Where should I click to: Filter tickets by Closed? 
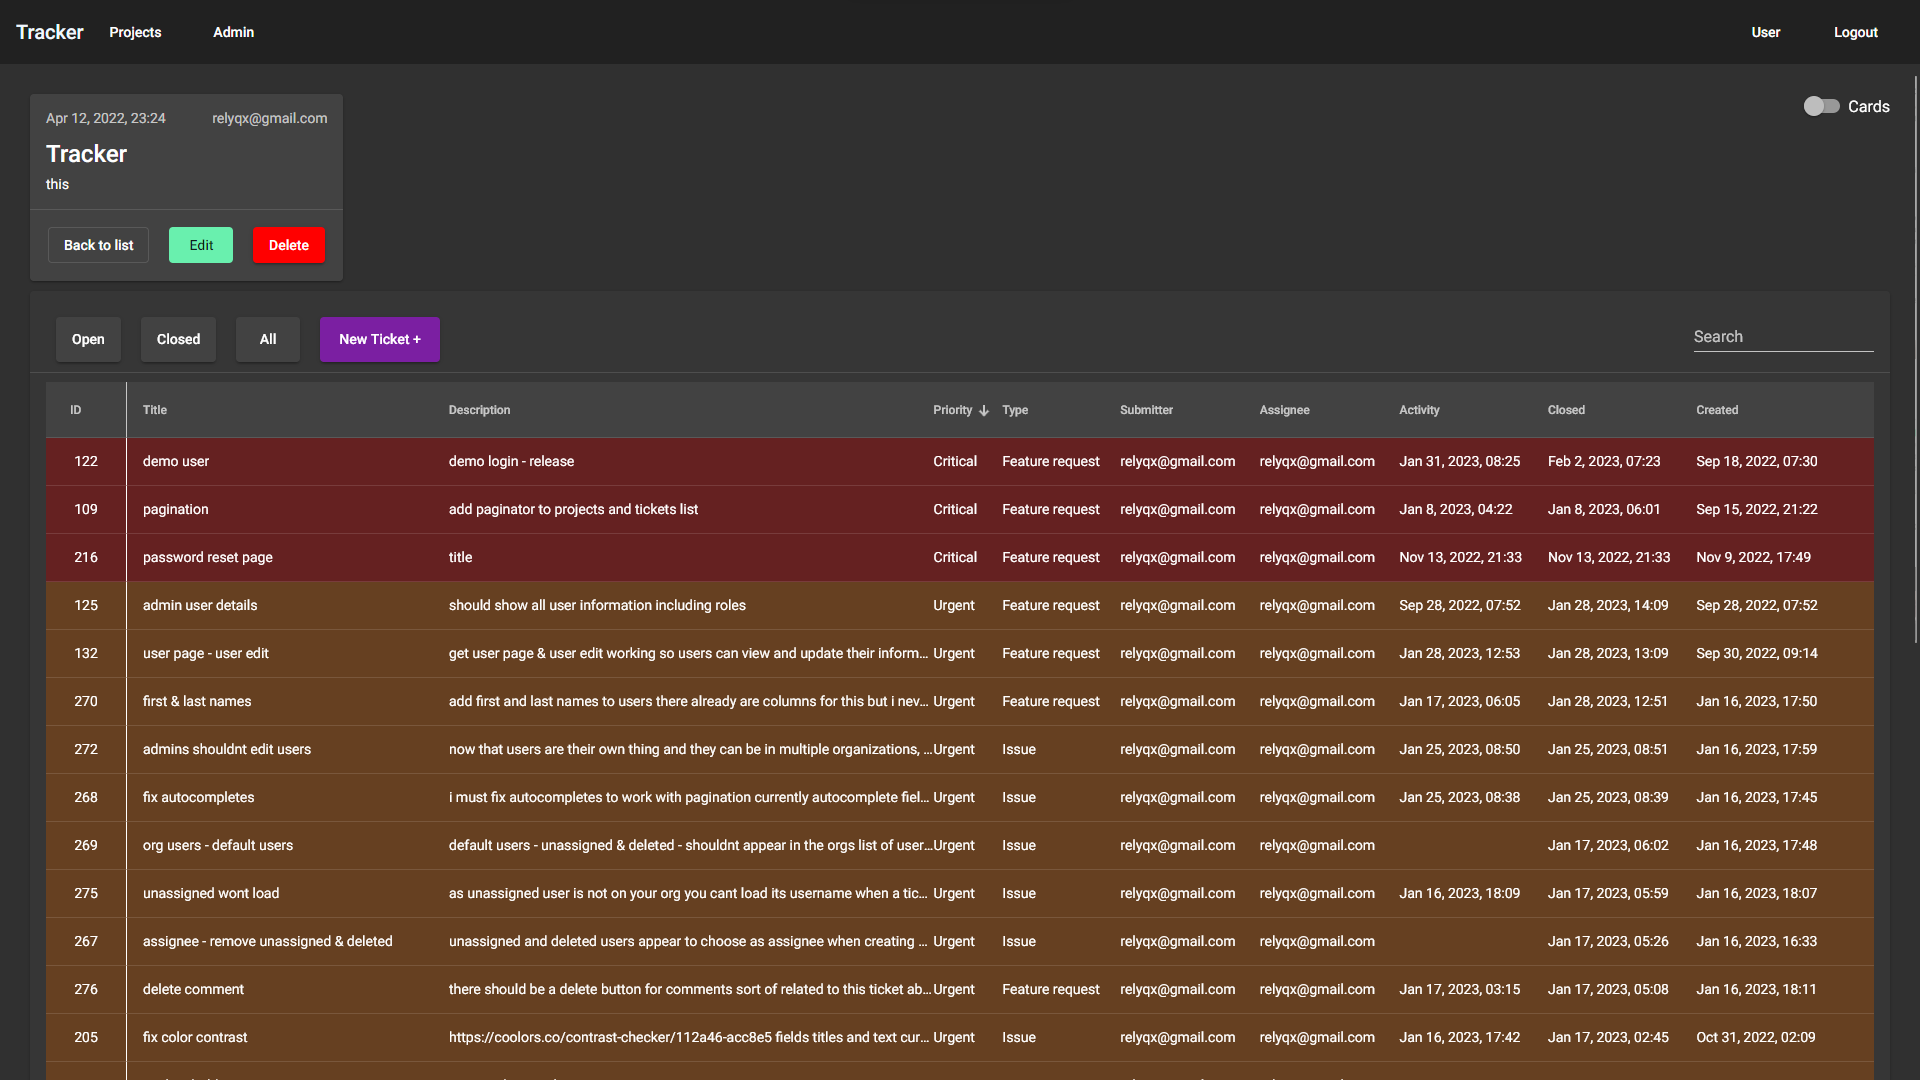178,339
